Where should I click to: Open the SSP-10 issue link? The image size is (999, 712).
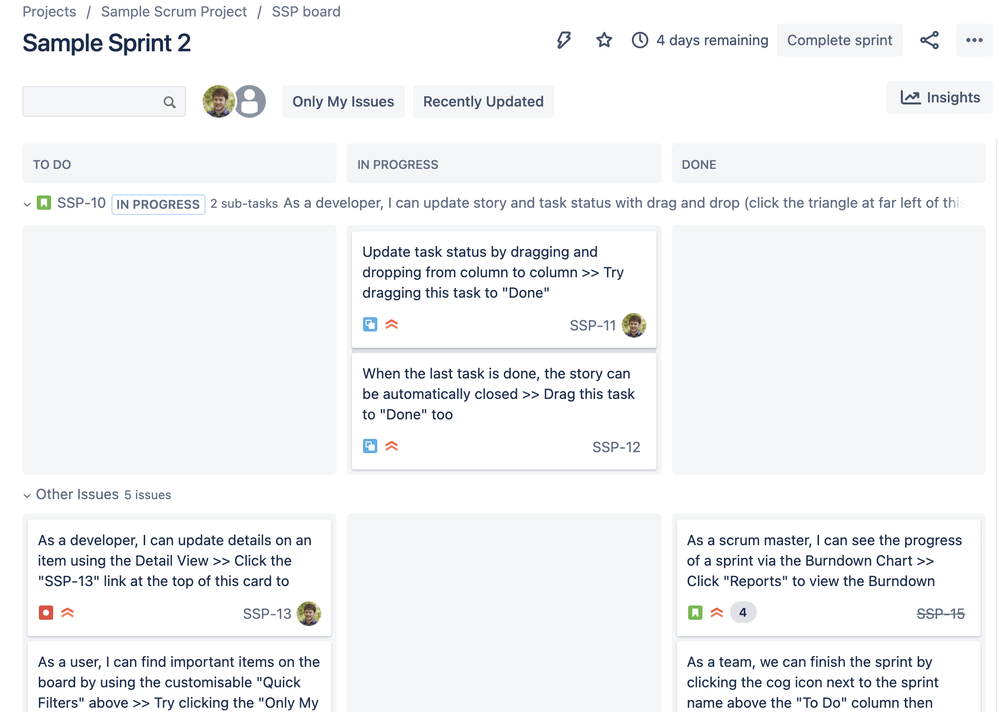pos(82,203)
